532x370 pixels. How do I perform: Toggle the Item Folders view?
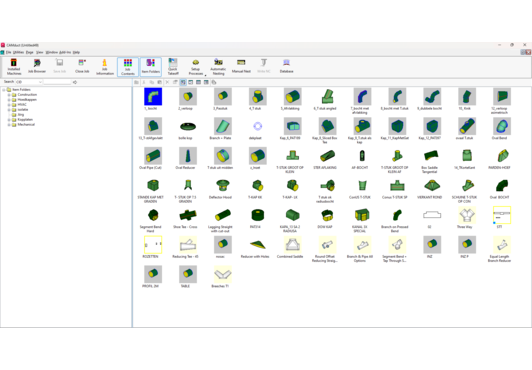[151, 66]
